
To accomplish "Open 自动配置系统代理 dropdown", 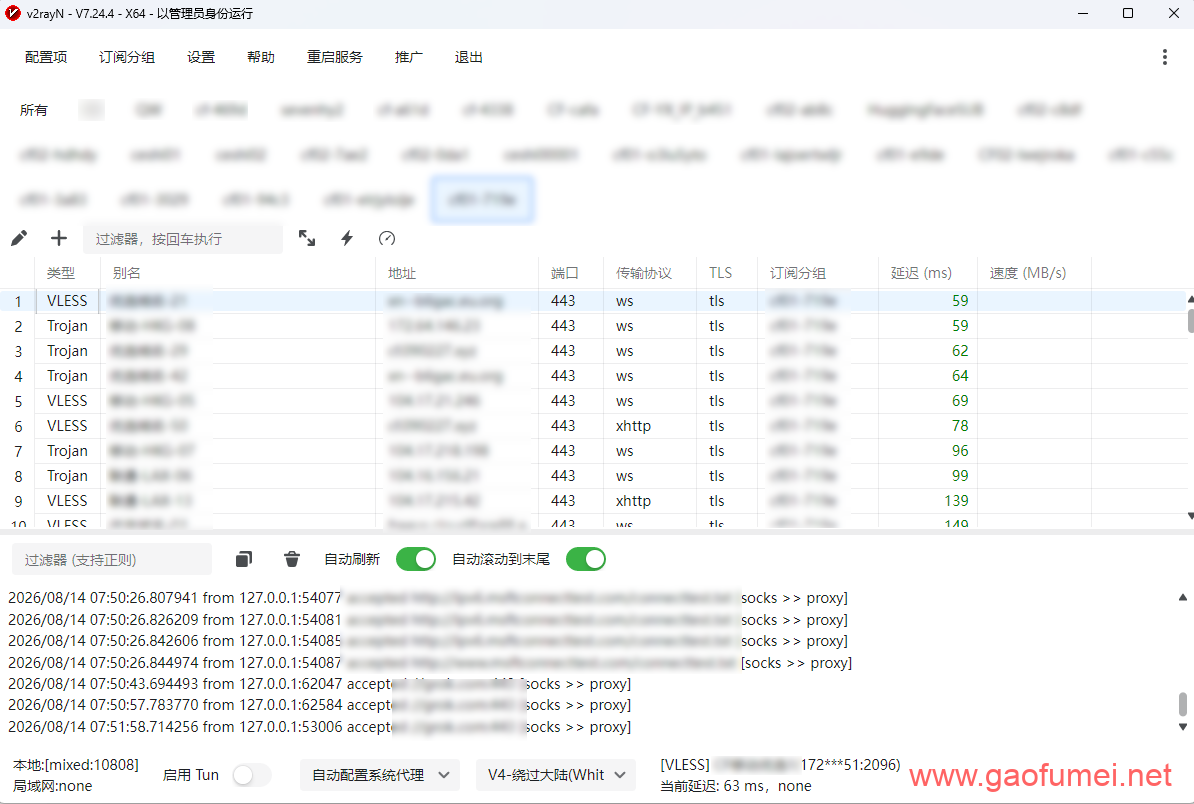I will (380, 775).
